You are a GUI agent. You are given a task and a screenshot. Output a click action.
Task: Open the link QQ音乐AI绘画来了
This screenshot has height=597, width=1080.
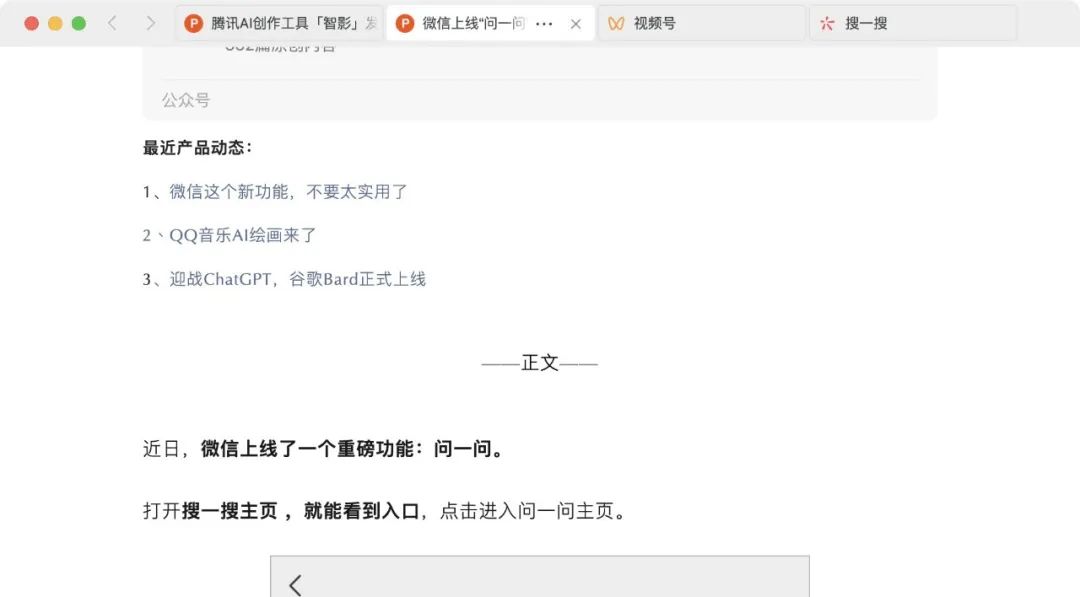pos(243,235)
